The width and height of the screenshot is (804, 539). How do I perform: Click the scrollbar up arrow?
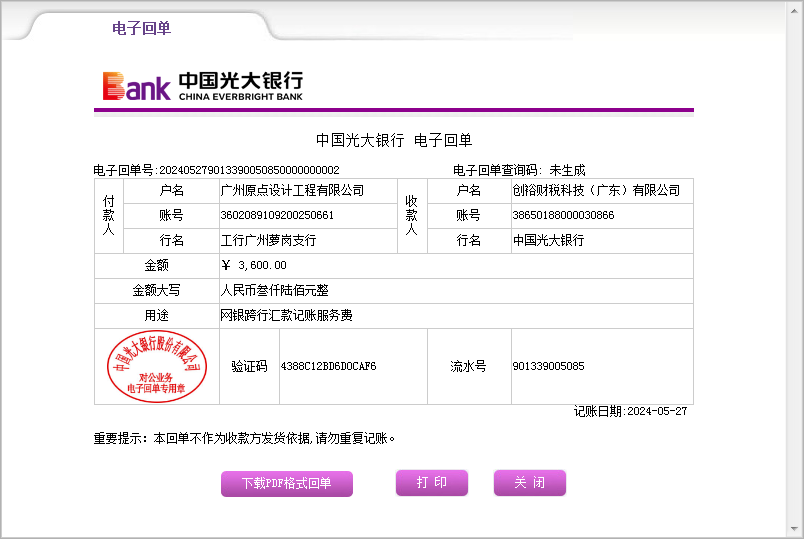(794, 10)
